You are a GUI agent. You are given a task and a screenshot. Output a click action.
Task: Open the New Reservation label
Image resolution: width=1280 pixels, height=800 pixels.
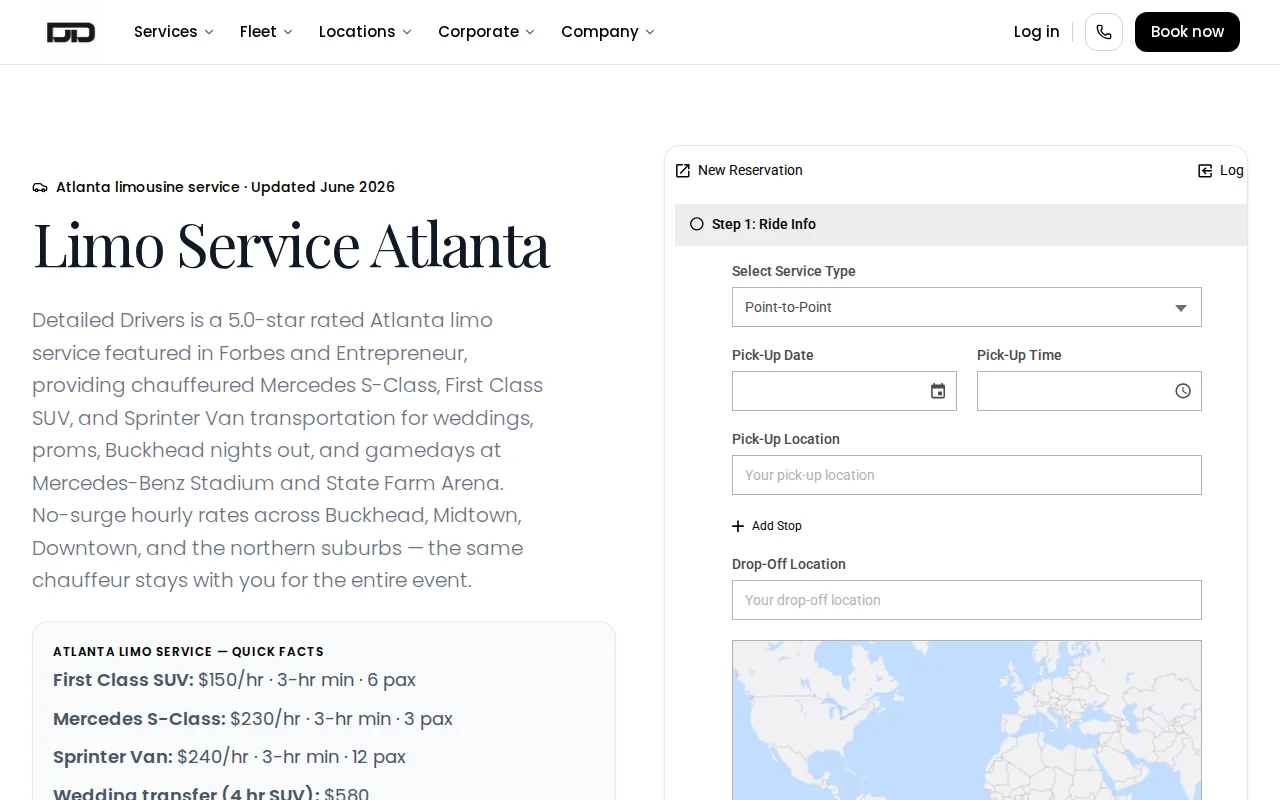tap(750, 171)
